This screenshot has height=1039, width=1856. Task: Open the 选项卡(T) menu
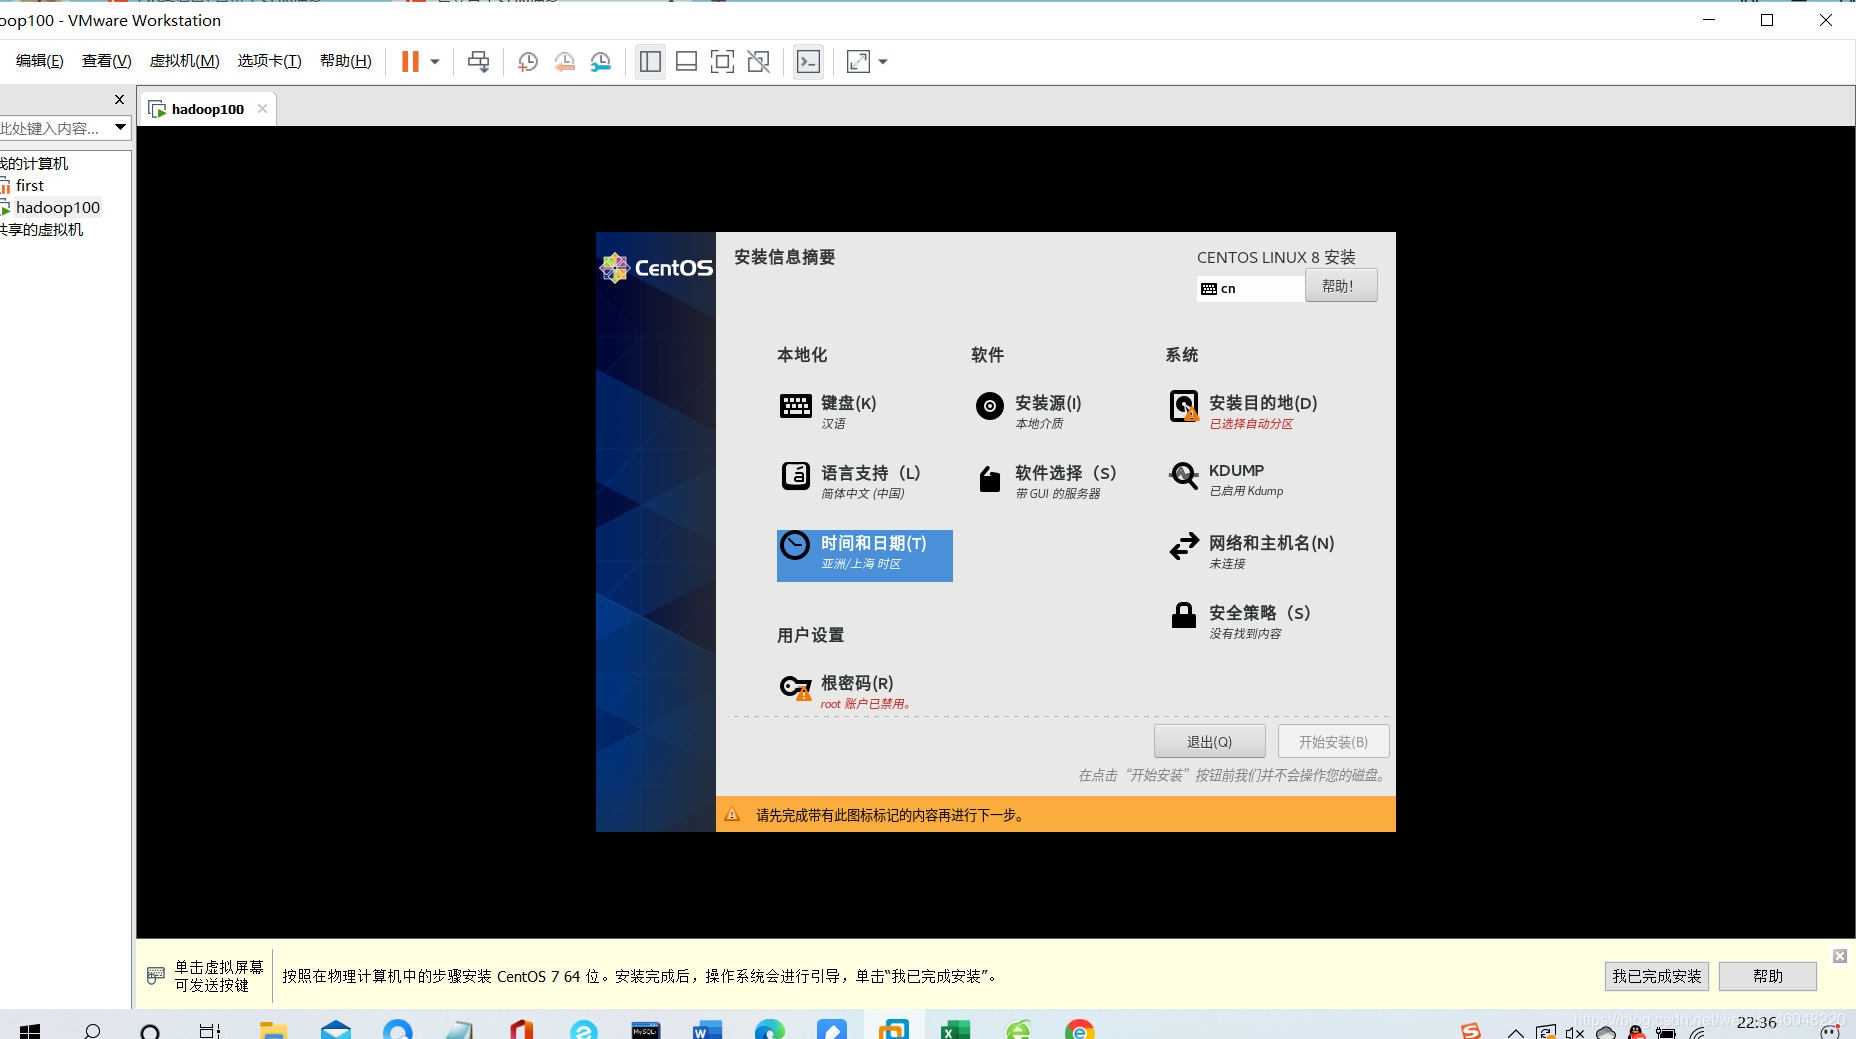[x=270, y=61]
